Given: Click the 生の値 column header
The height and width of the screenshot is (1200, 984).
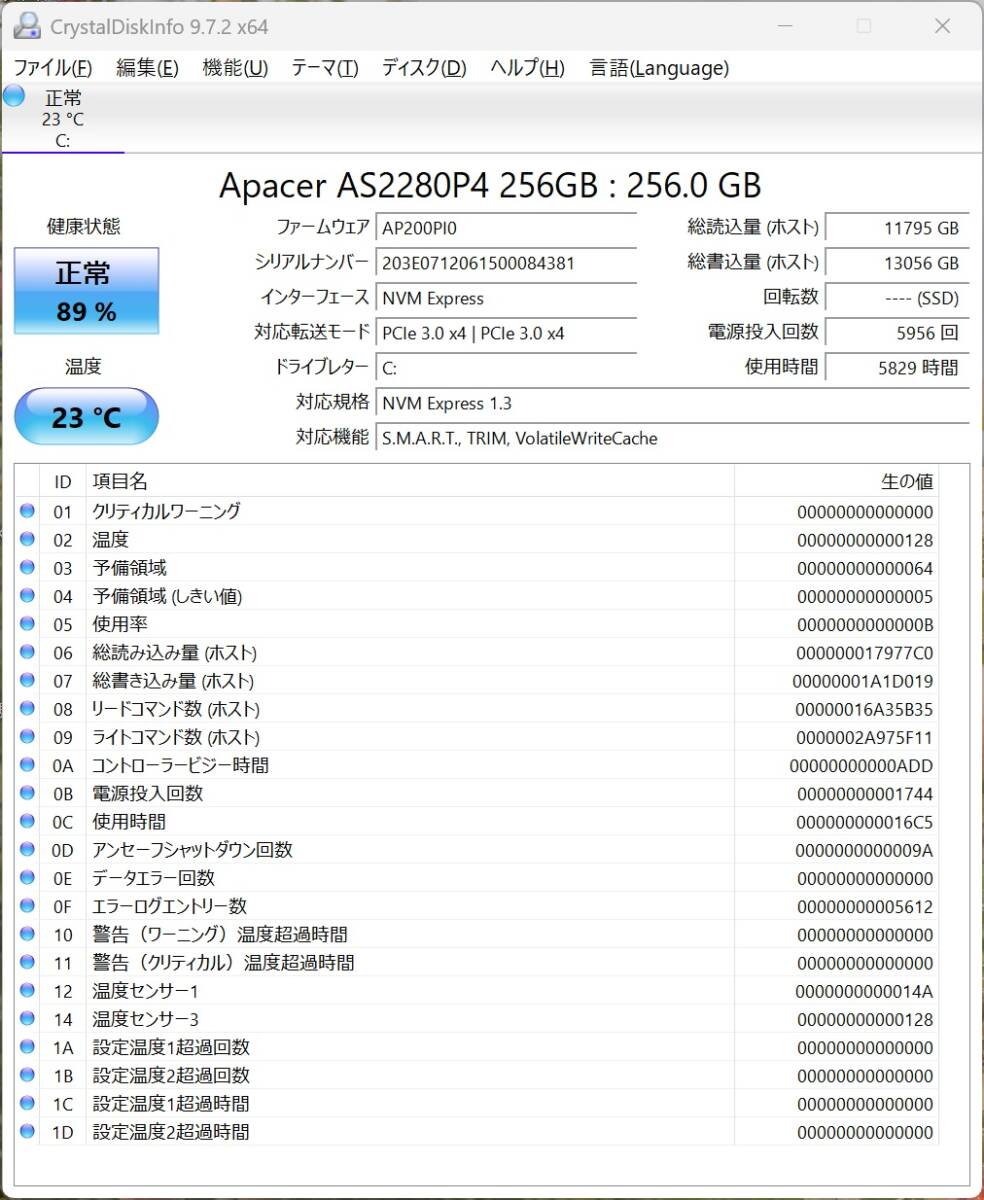Looking at the screenshot, I should click(836, 482).
